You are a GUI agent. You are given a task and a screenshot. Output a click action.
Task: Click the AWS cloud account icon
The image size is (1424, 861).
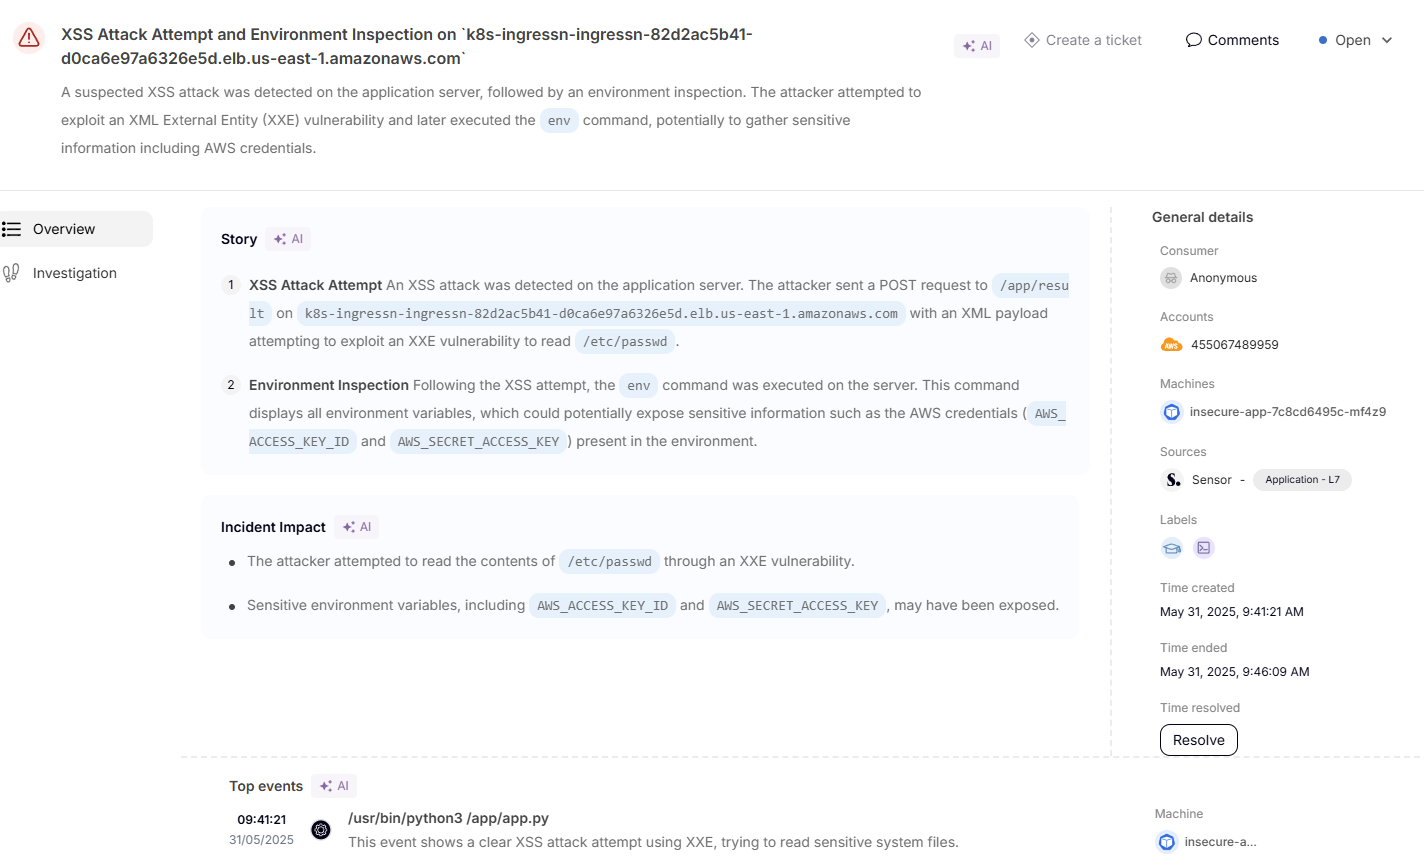pos(1171,345)
